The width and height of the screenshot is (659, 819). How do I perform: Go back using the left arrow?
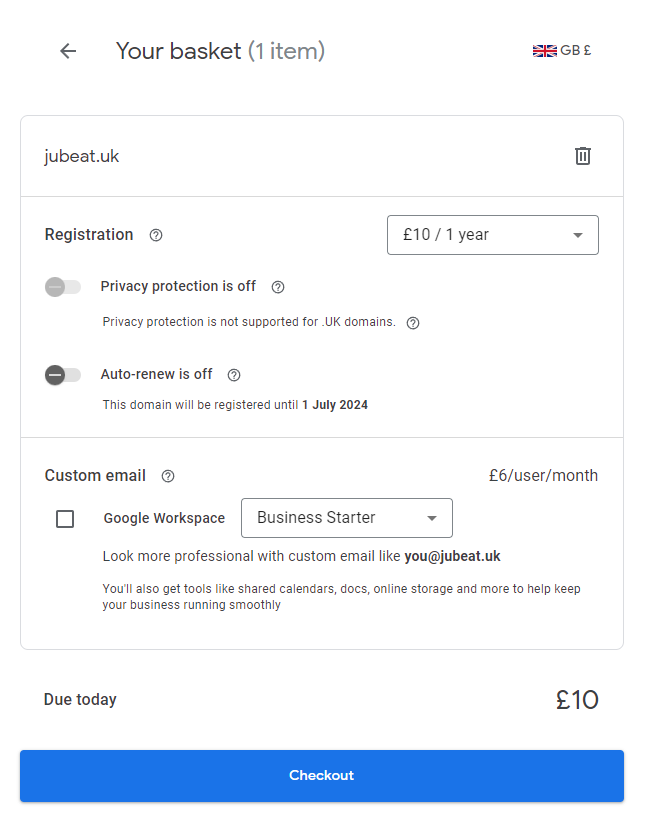[x=68, y=51]
